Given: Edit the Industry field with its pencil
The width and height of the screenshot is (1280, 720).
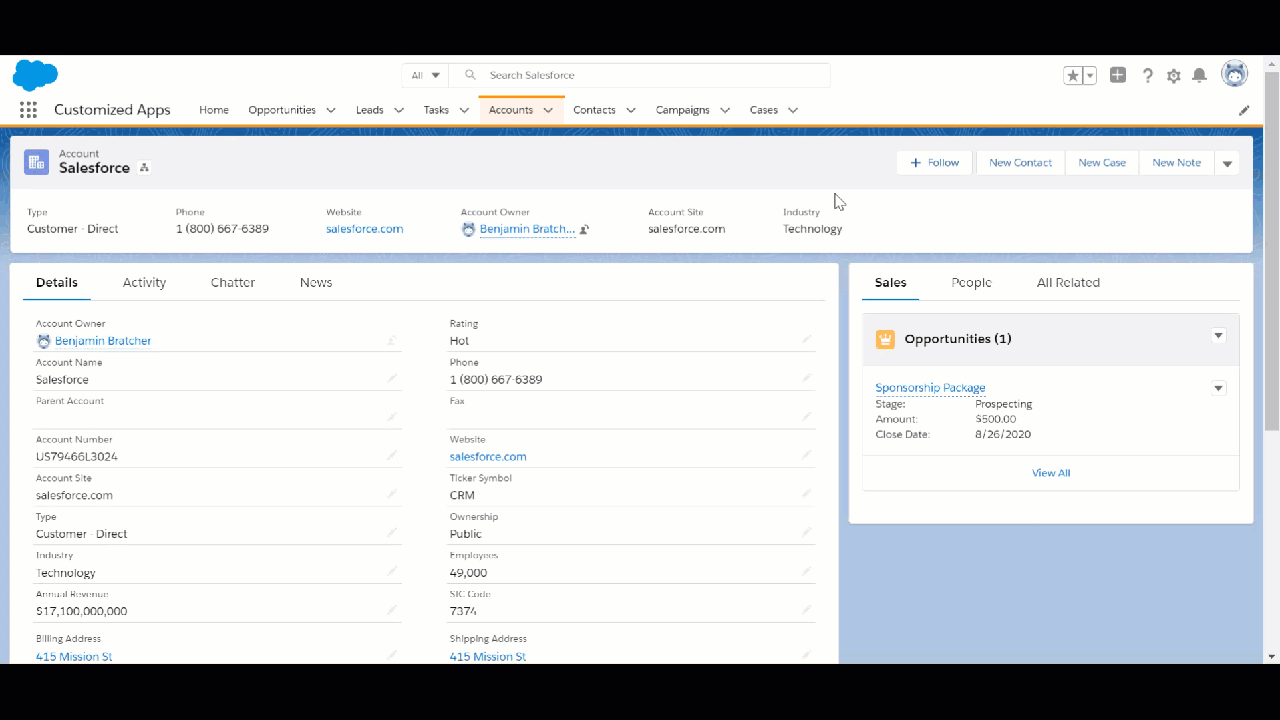Looking at the screenshot, I should point(392,572).
